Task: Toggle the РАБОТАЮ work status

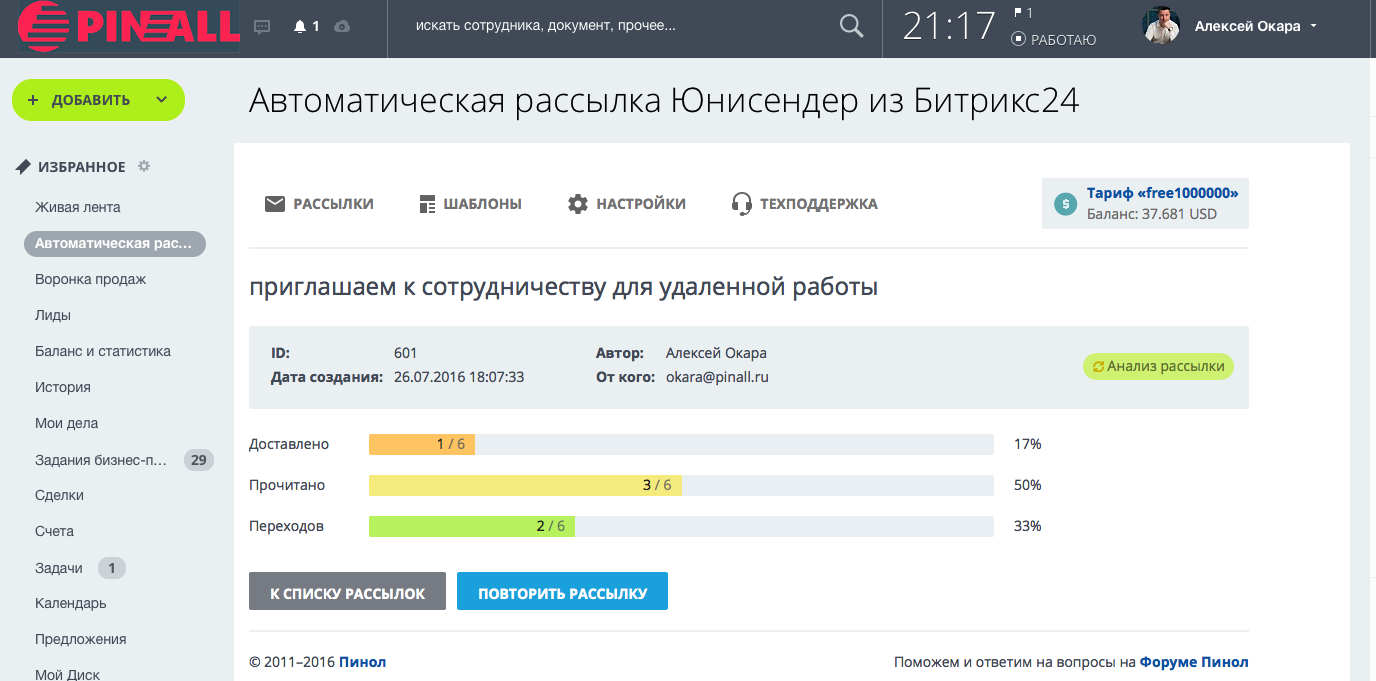Action: pos(1055,40)
